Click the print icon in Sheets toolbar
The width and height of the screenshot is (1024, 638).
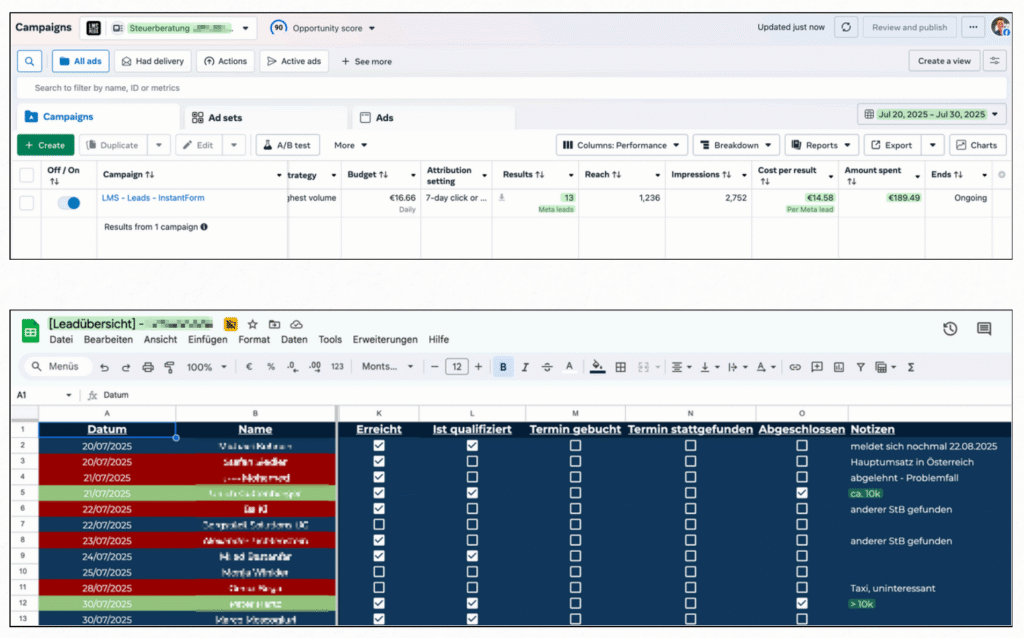[x=148, y=367]
